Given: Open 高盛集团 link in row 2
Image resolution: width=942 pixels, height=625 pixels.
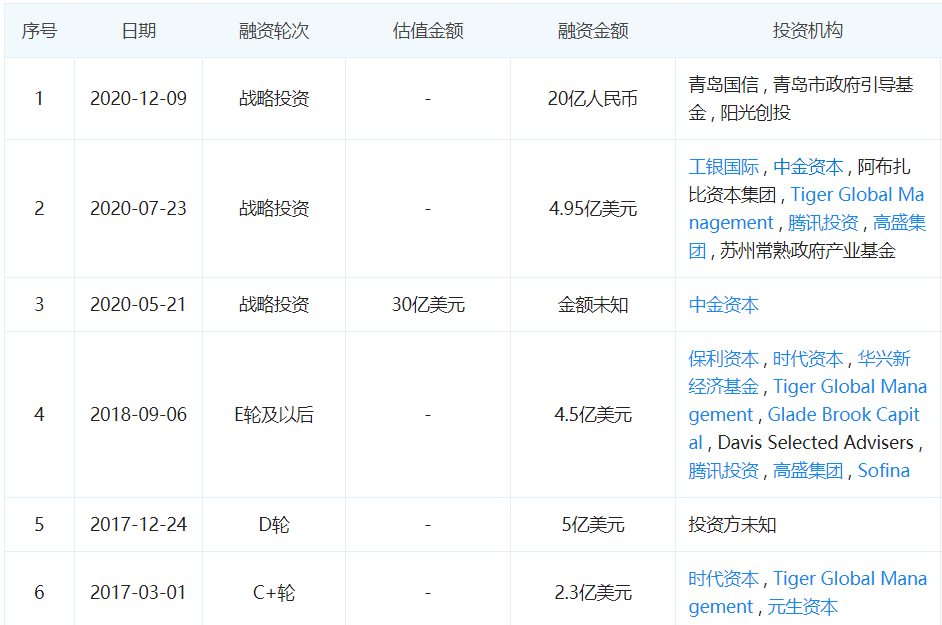Looking at the screenshot, I should point(899,222).
